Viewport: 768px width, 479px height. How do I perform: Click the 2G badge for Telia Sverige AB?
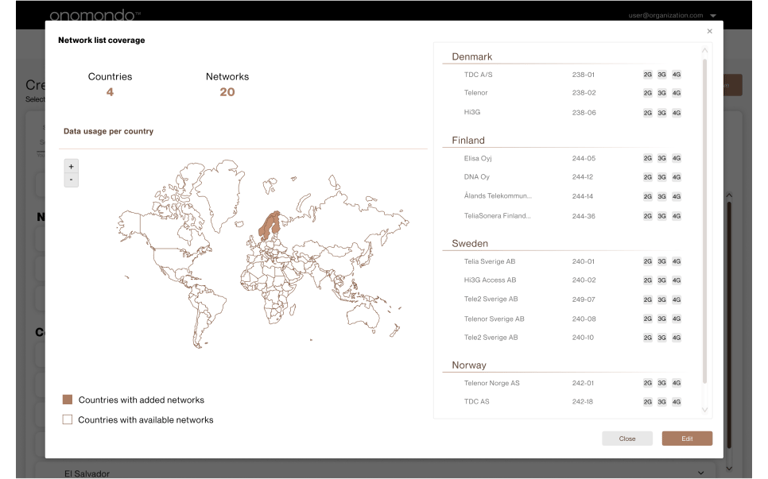(x=648, y=262)
